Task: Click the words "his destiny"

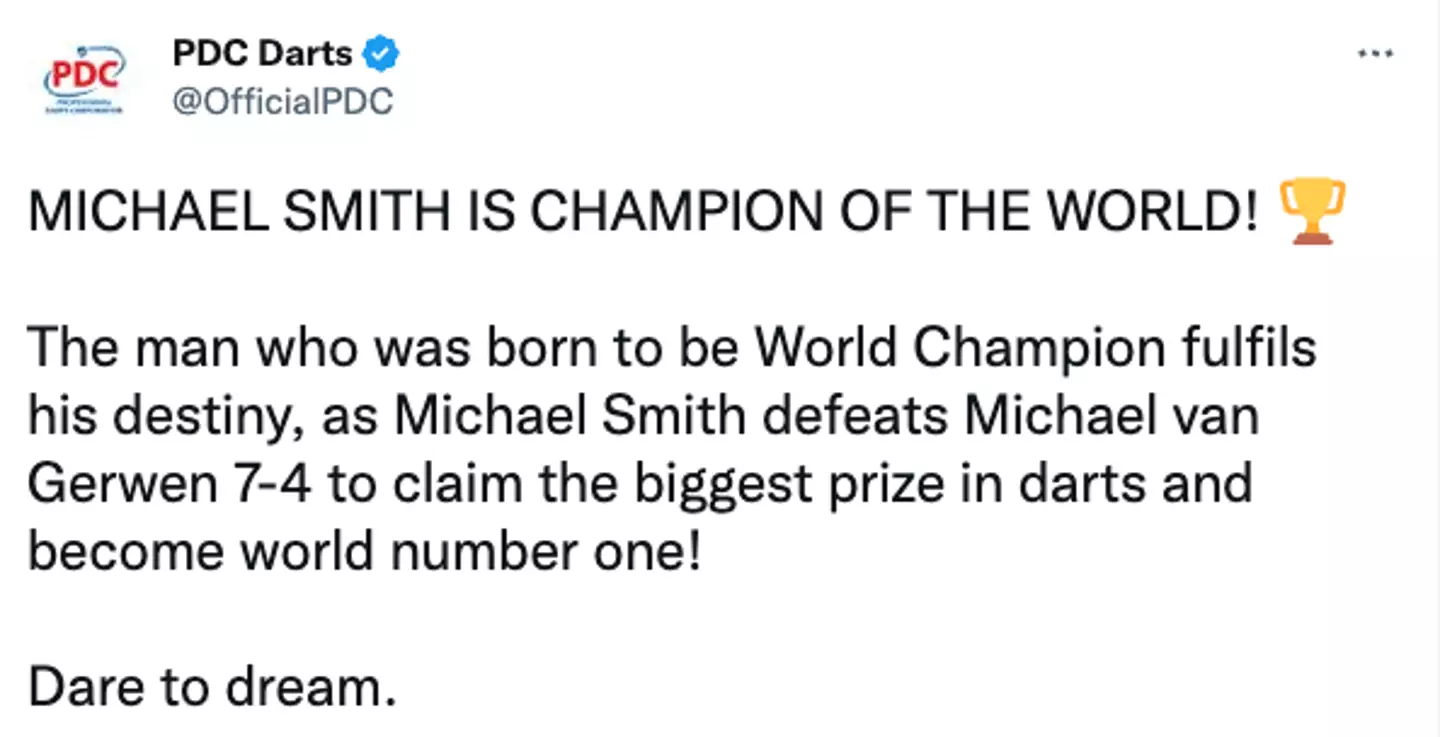Action: point(161,416)
